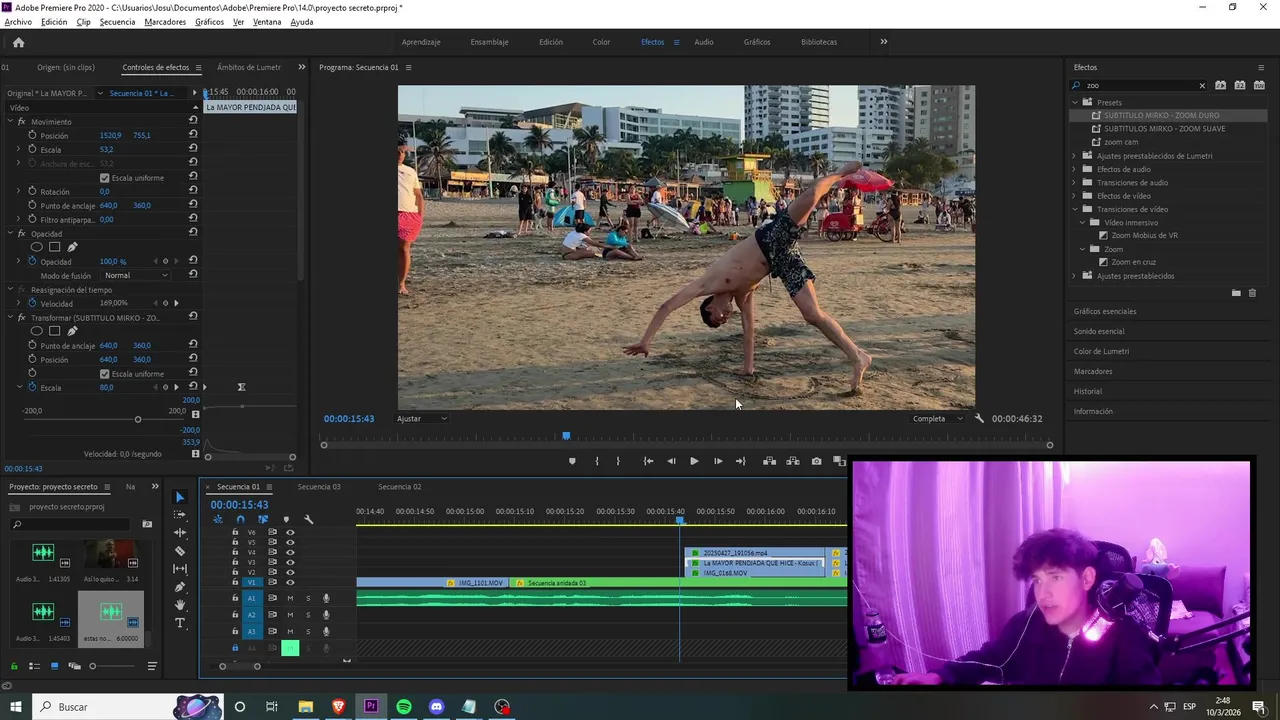The height and width of the screenshot is (720, 1280).
Task: Select the Pen tool in the tools panel
Action: [180, 587]
